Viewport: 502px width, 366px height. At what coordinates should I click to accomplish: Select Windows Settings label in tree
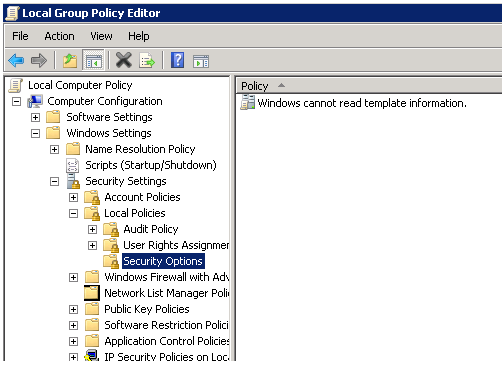click(x=109, y=133)
